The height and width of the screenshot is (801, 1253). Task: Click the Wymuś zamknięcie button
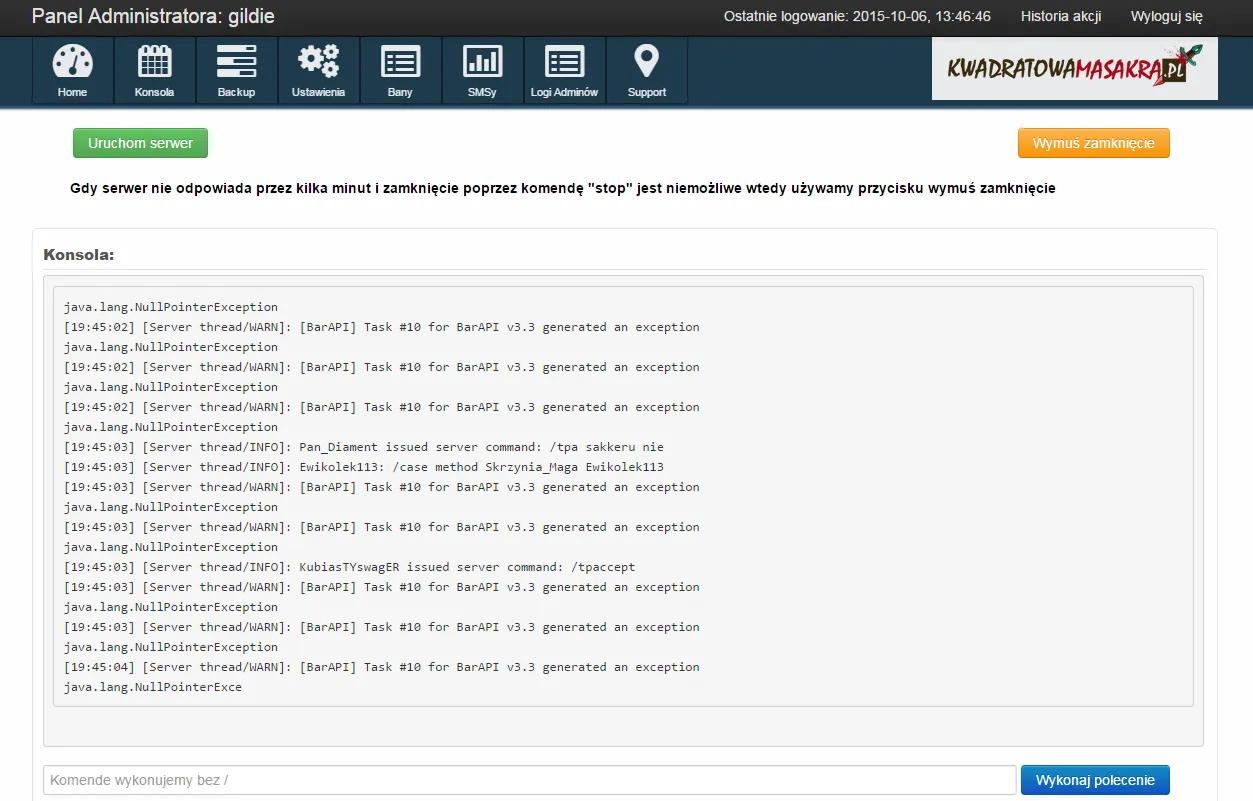(1094, 143)
